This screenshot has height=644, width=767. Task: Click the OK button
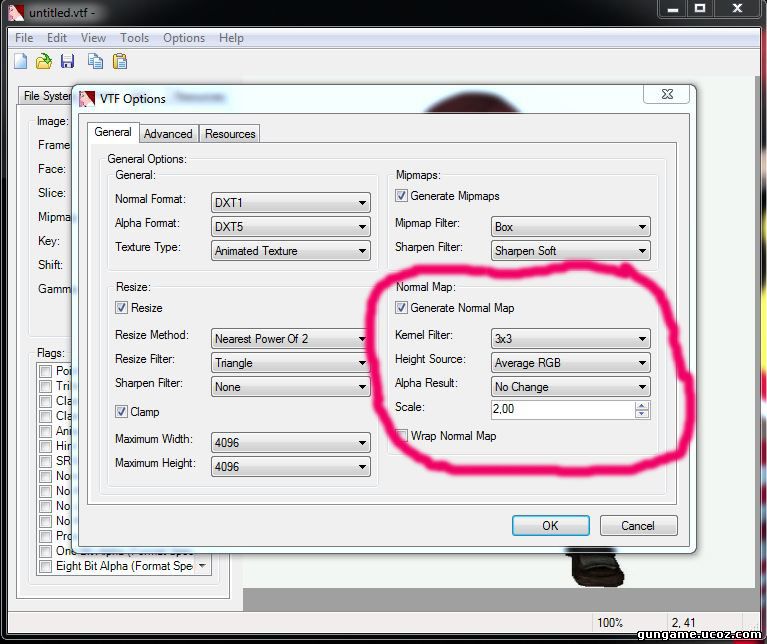[x=550, y=526]
